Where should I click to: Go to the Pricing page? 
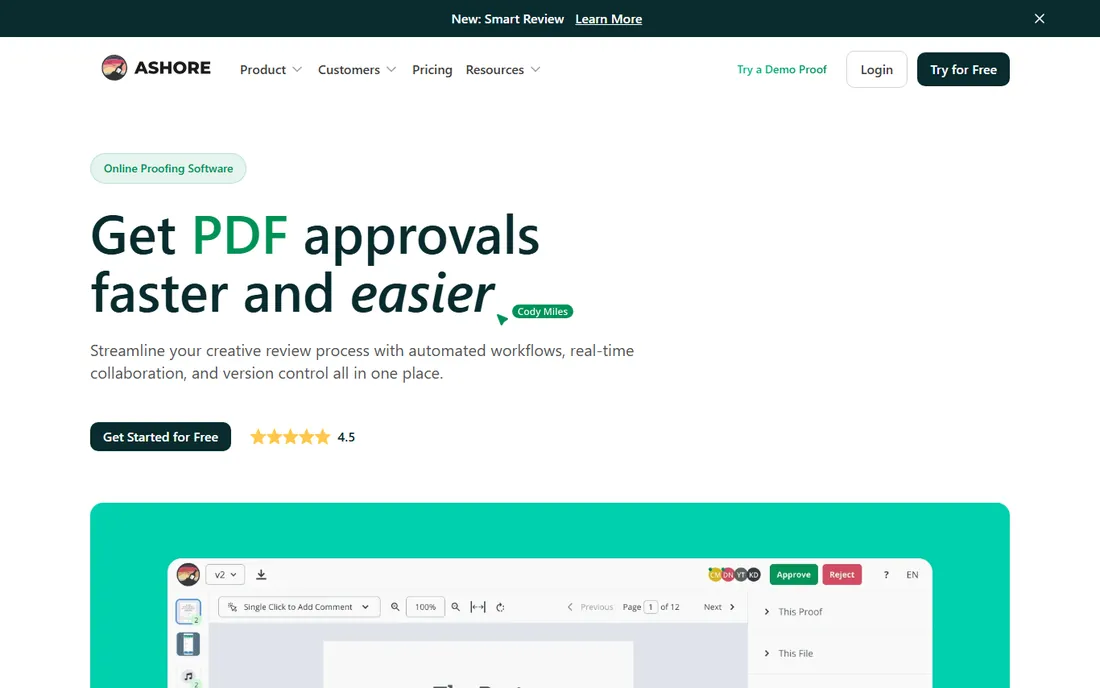432,69
